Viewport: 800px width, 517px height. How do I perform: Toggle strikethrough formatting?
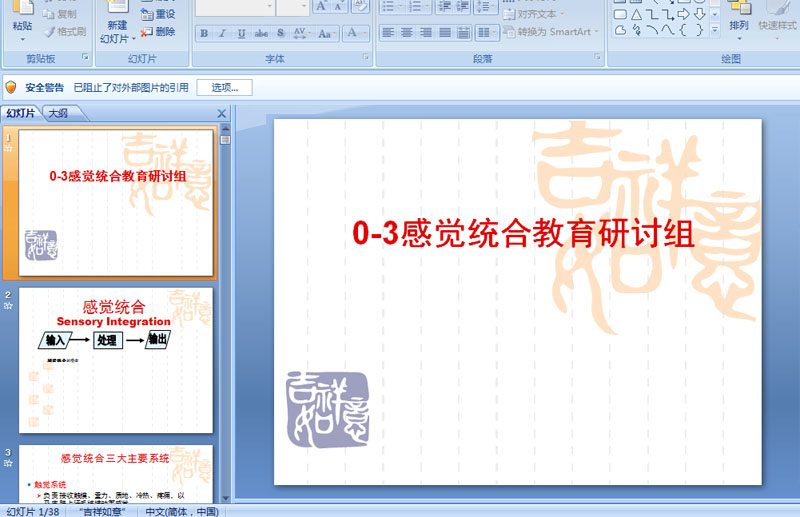pos(261,33)
